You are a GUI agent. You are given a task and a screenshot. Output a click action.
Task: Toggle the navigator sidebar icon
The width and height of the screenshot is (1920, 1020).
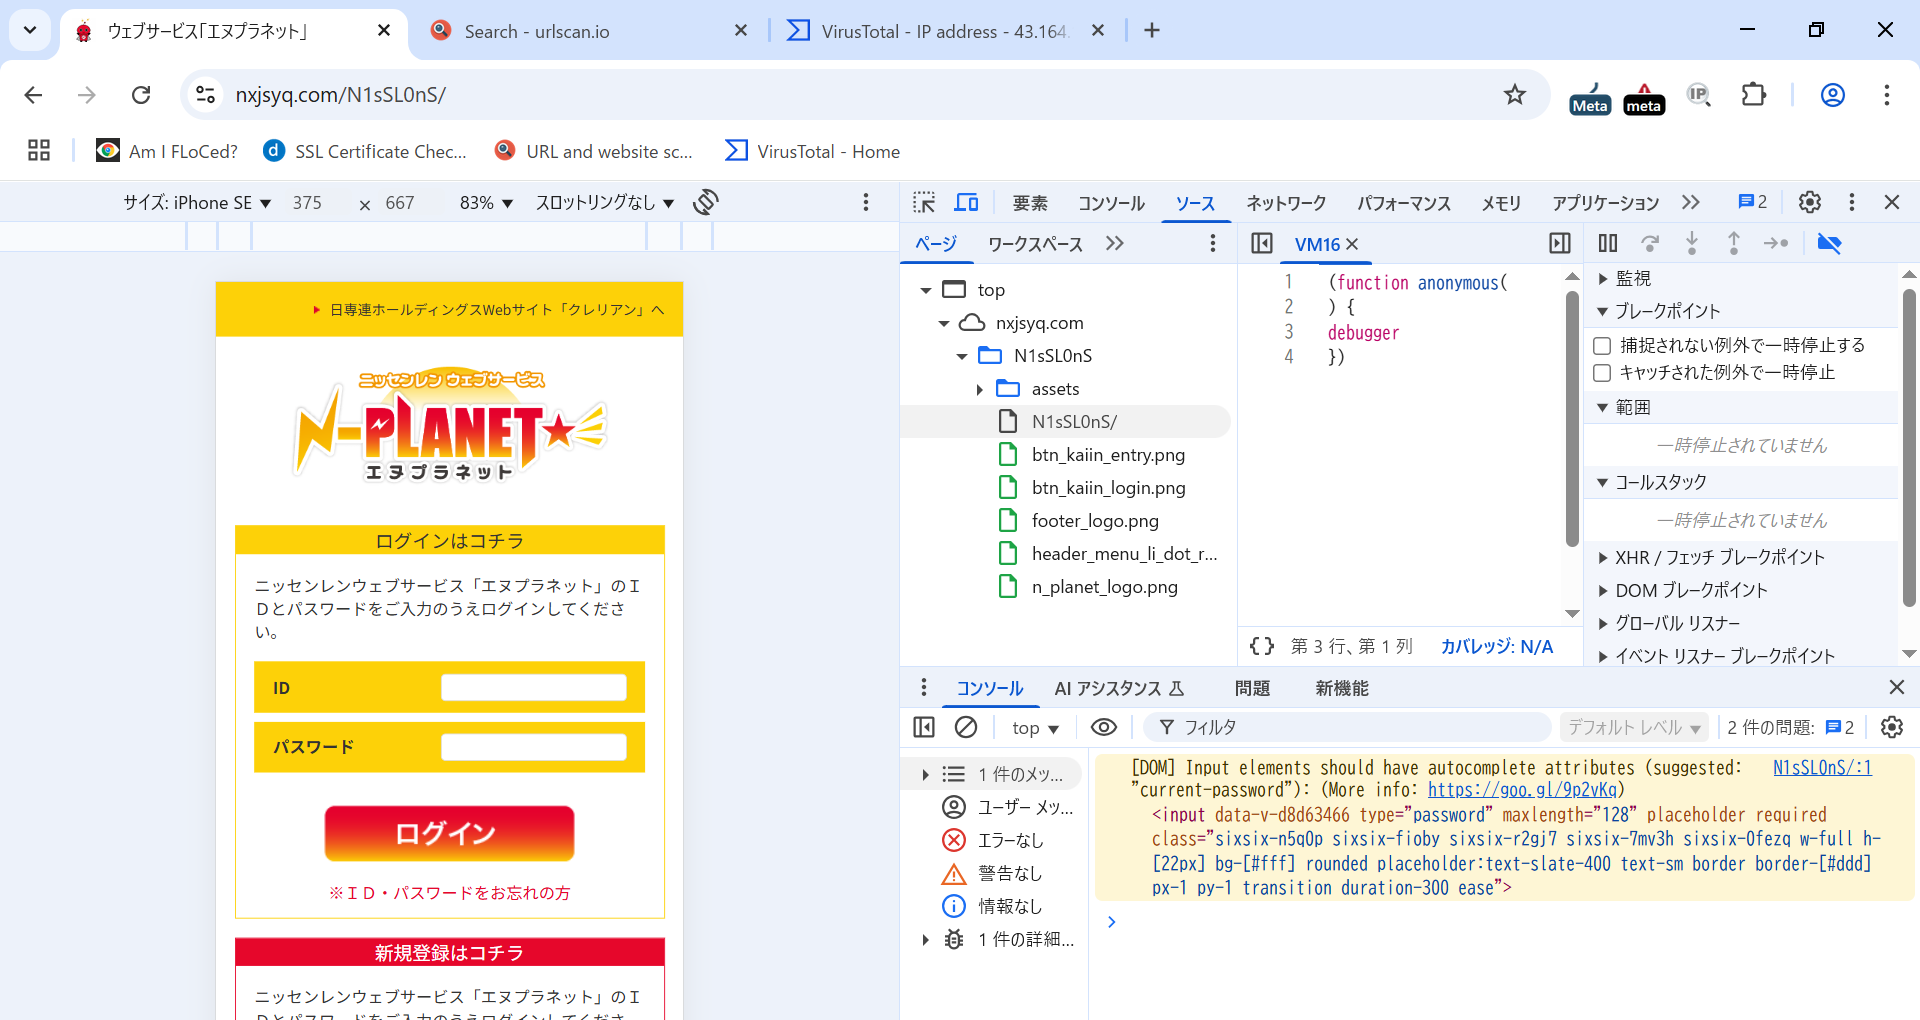pyautogui.click(x=1261, y=243)
